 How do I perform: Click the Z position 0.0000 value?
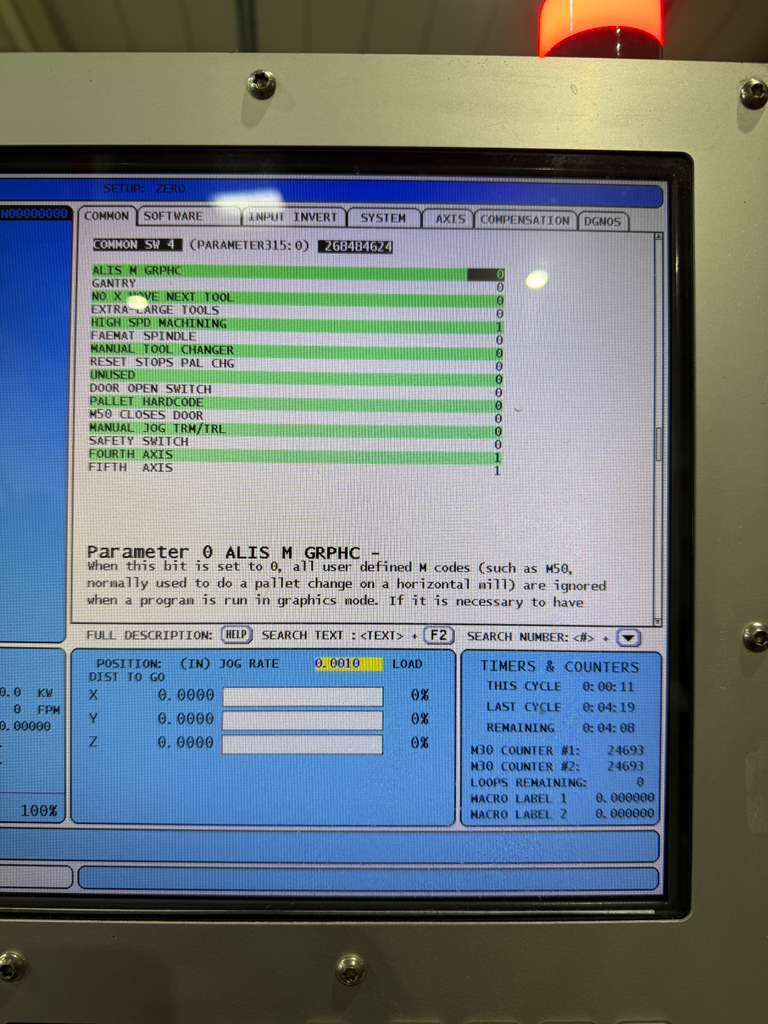click(x=186, y=743)
